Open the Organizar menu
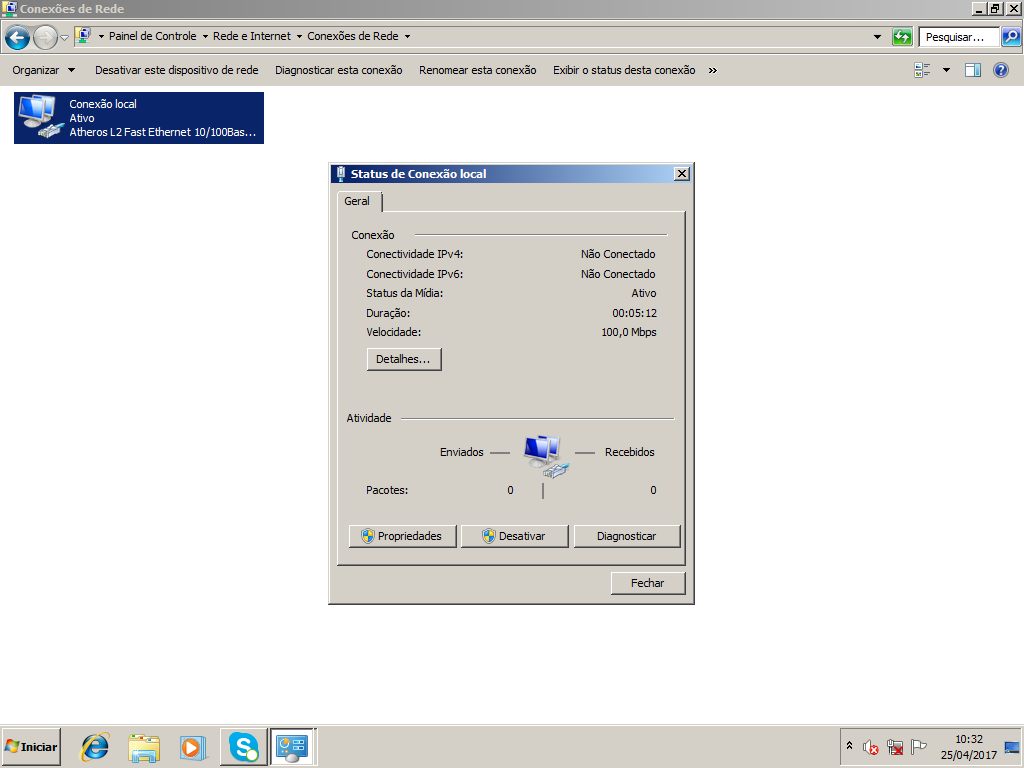Viewport: 1024px width, 768px height. click(x=43, y=70)
